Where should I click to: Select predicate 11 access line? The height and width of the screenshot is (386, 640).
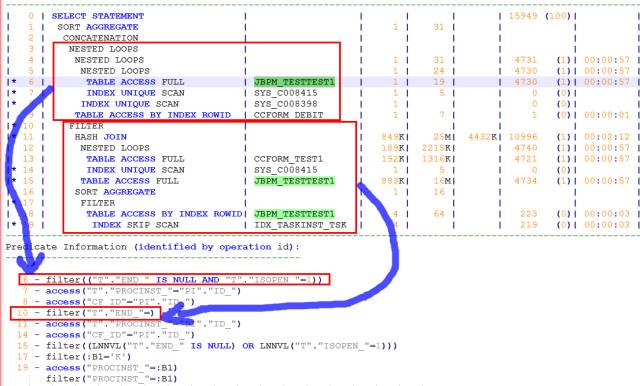[129, 324]
